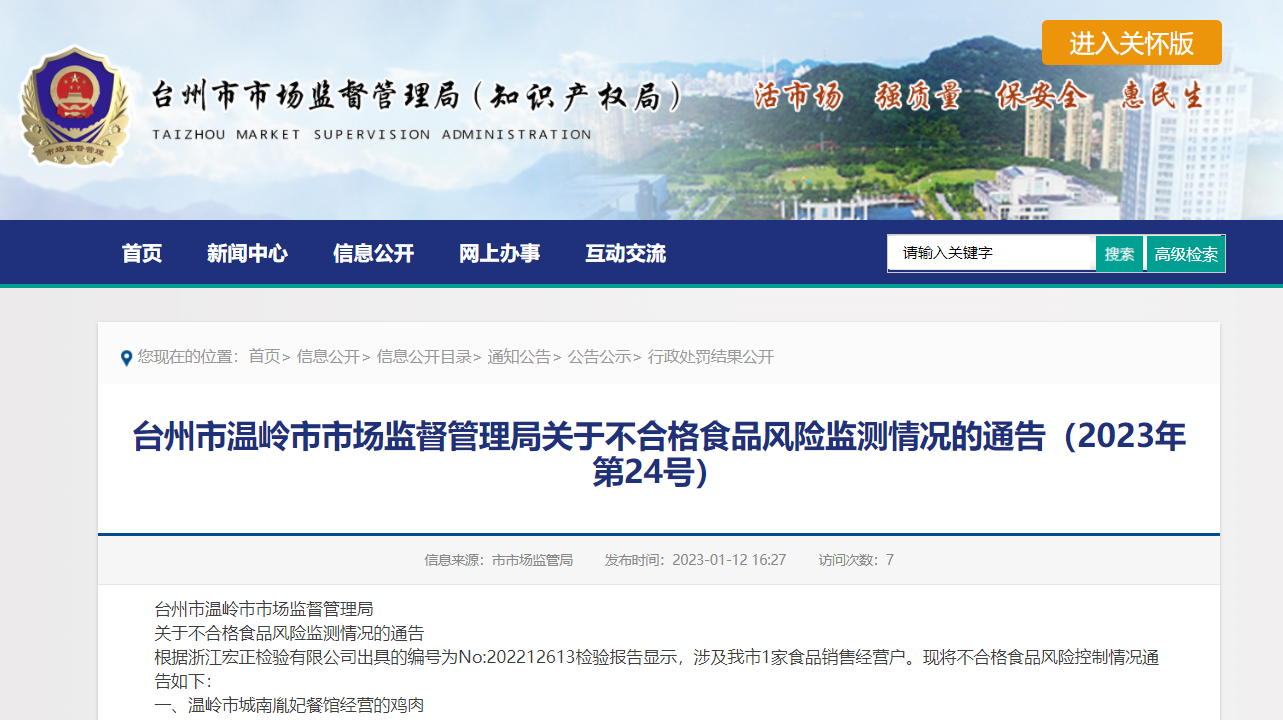Click the article title heading
The height and width of the screenshot is (720, 1283).
click(659, 455)
